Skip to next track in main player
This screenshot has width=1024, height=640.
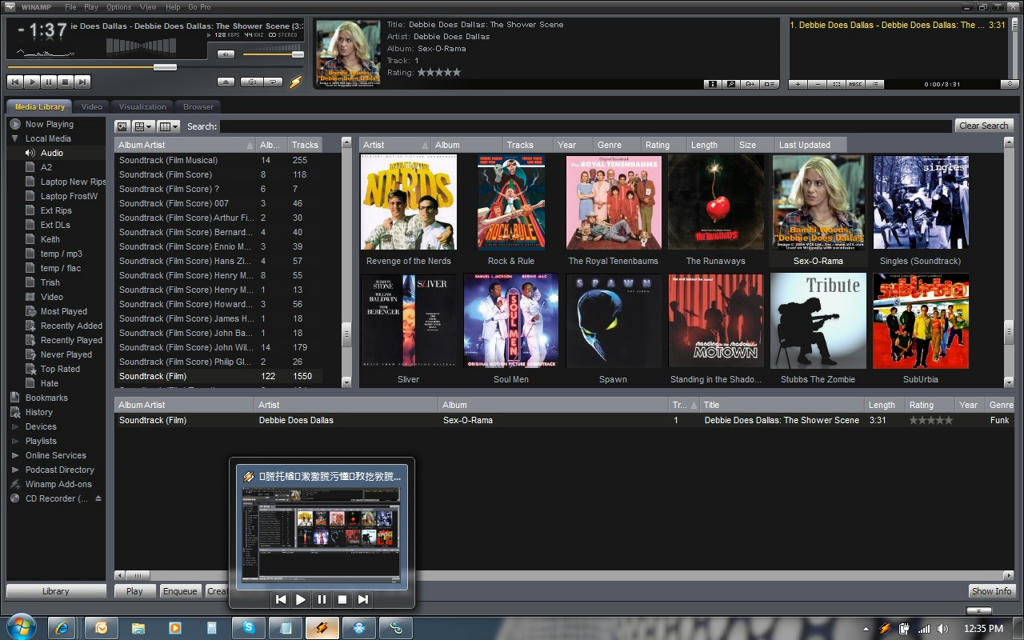tap(82, 82)
